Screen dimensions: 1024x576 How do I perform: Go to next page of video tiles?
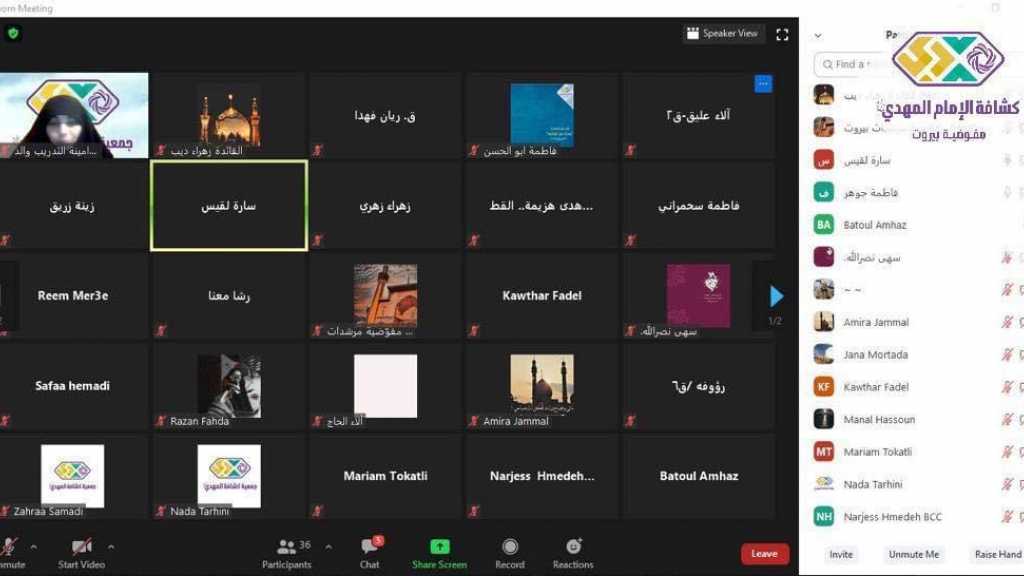coord(776,296)
